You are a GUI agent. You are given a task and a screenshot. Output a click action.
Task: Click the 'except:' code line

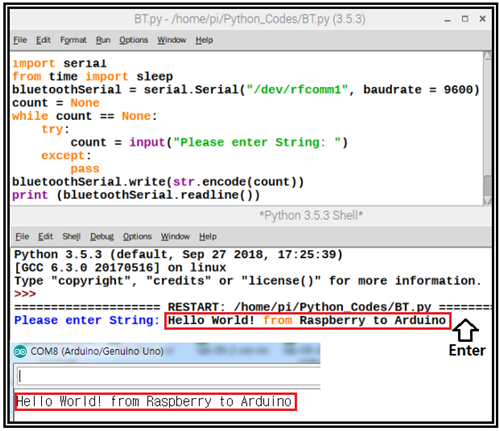point(66,156)
